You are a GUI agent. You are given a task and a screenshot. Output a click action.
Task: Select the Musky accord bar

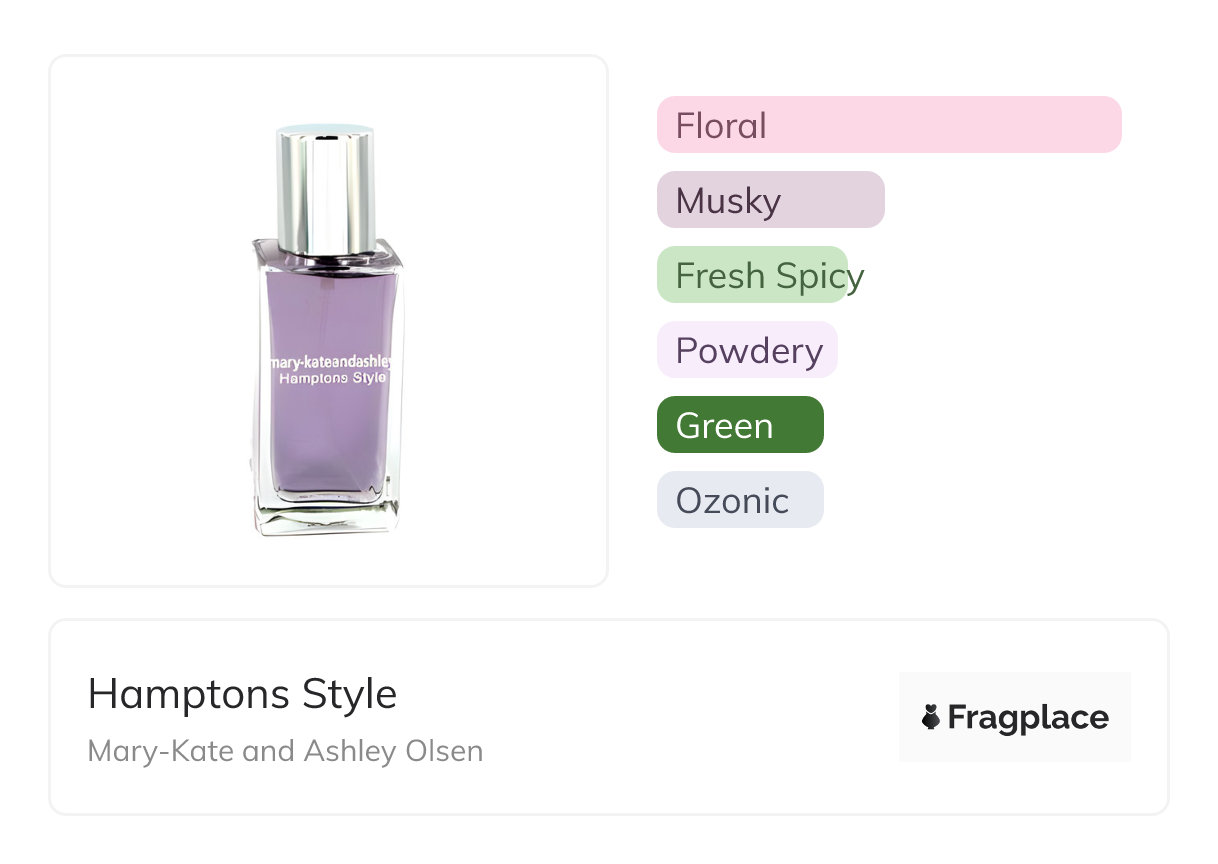pos(770,200)
